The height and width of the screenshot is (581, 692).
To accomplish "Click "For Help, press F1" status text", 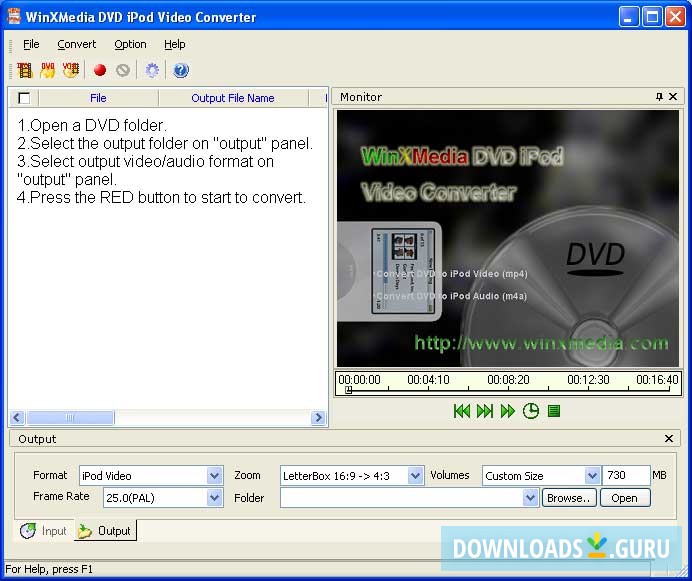I will pyautogui.click(x=49, y=569).
